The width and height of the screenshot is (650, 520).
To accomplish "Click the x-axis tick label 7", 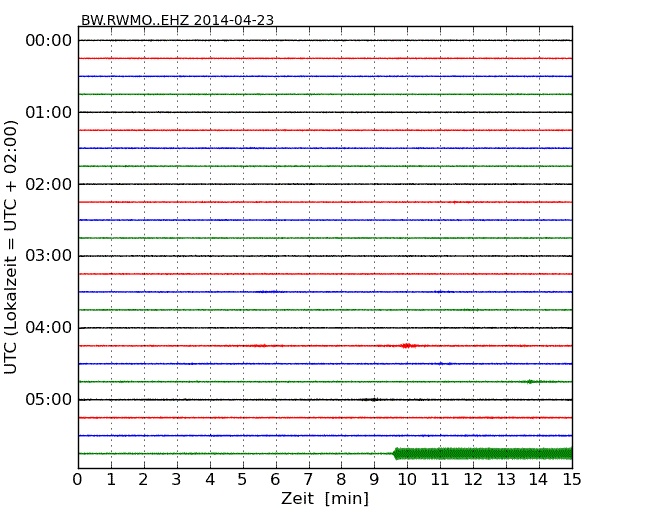I will pyautogui.click(x=308, y=480).
